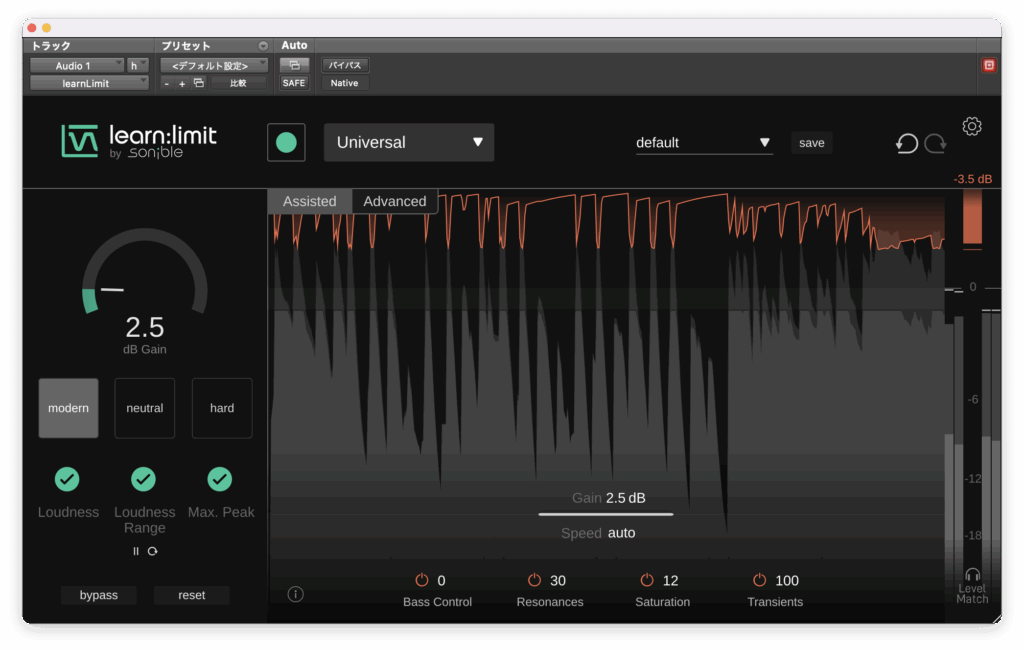Select the next preset with the plus button
Viewport: 1024px width, 650px height.
182,84
